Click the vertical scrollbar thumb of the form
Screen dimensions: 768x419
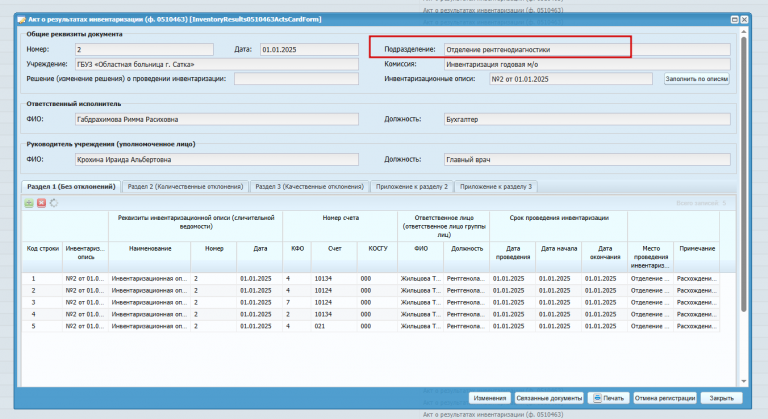(744, 174)
